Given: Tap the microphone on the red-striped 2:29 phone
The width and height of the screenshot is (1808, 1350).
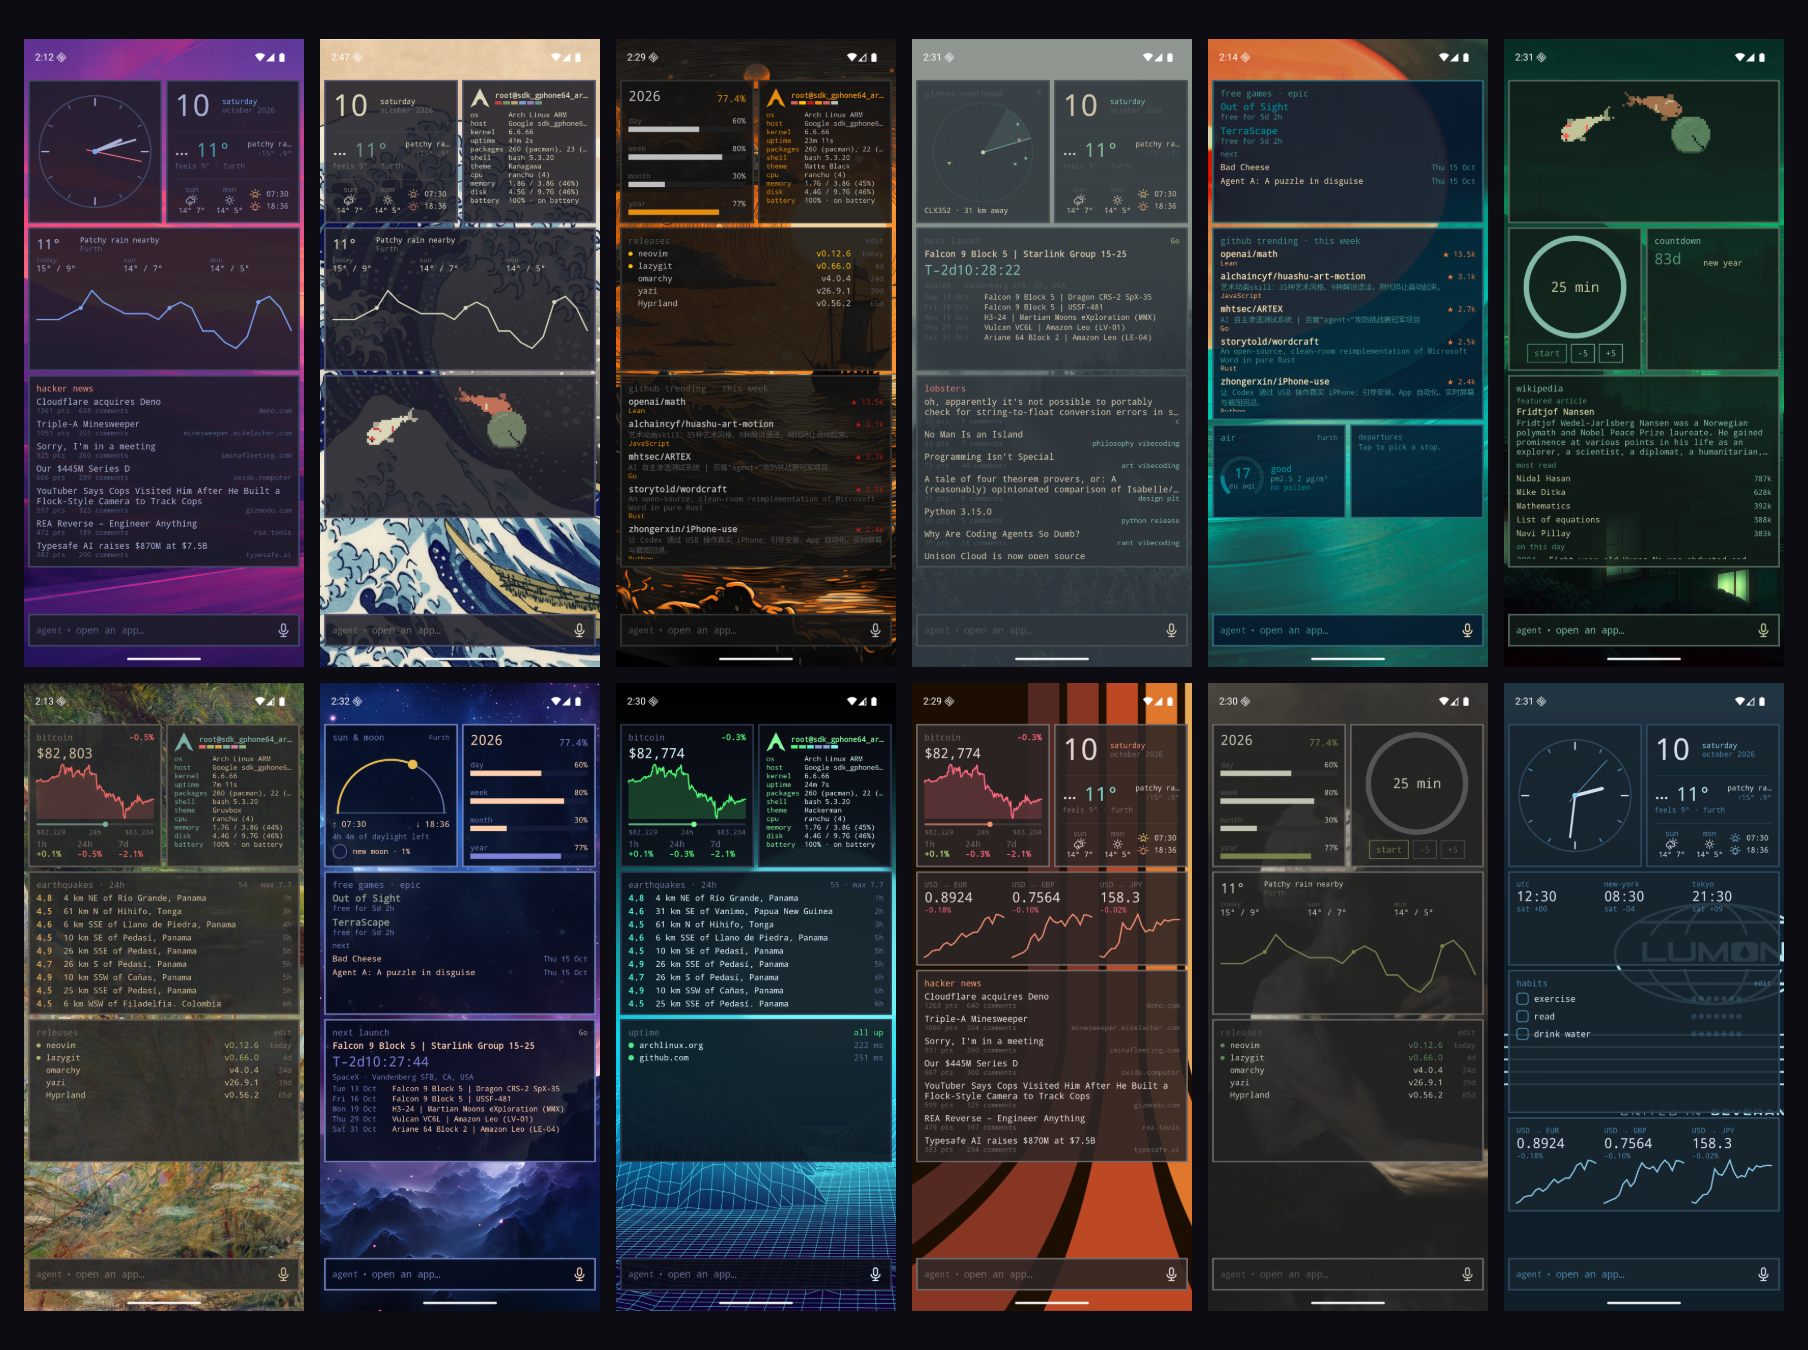Looking at the screenshot, I should point(1171,1274).
